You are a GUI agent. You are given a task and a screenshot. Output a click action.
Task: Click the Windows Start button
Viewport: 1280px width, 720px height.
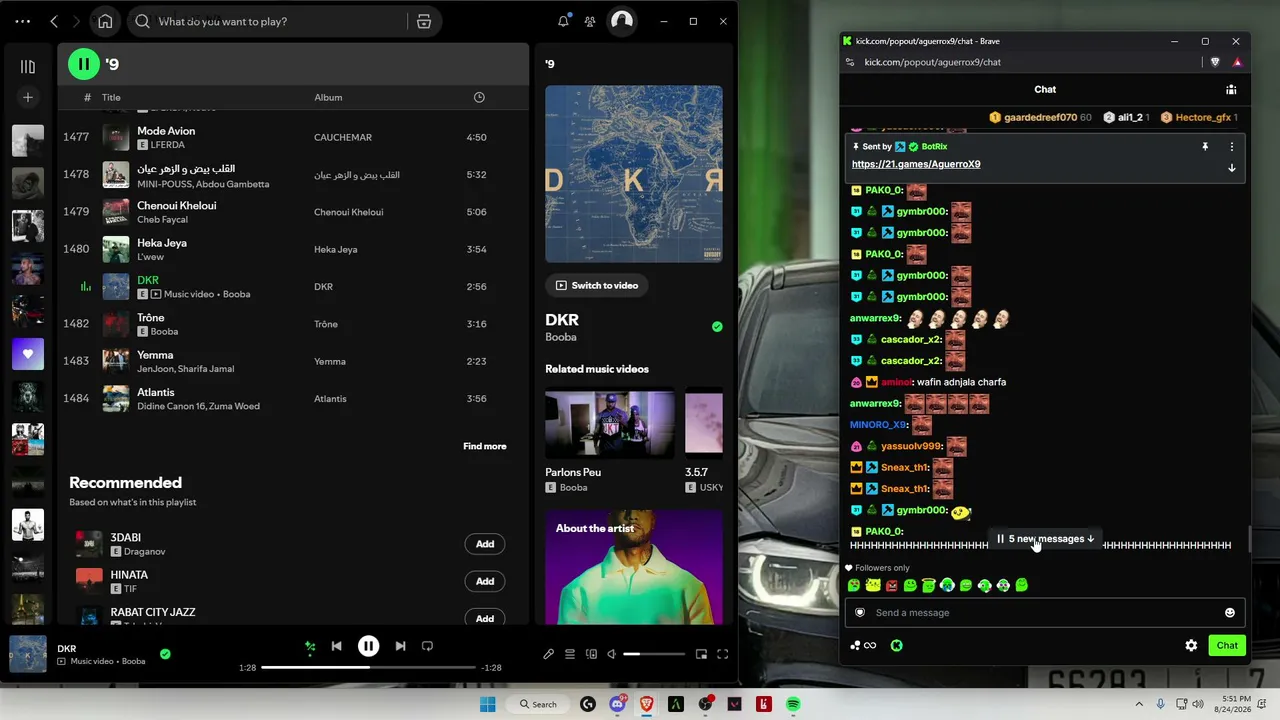[x=488, y=704]
